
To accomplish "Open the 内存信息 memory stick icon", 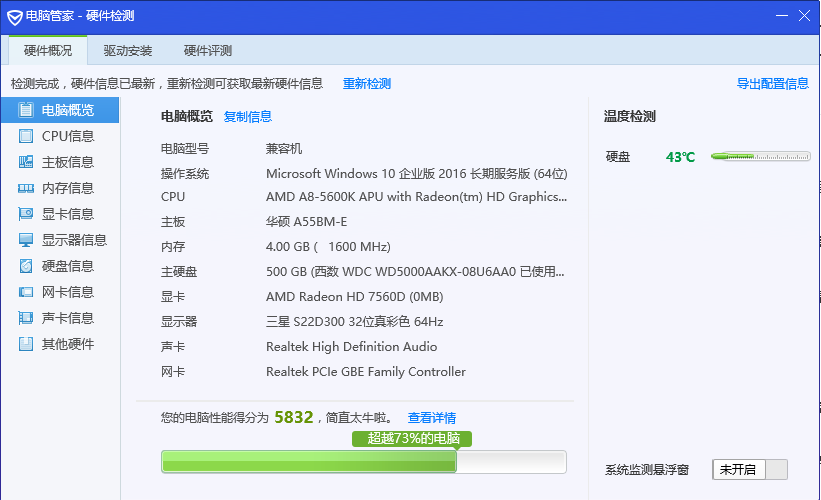I will (26, 188).
